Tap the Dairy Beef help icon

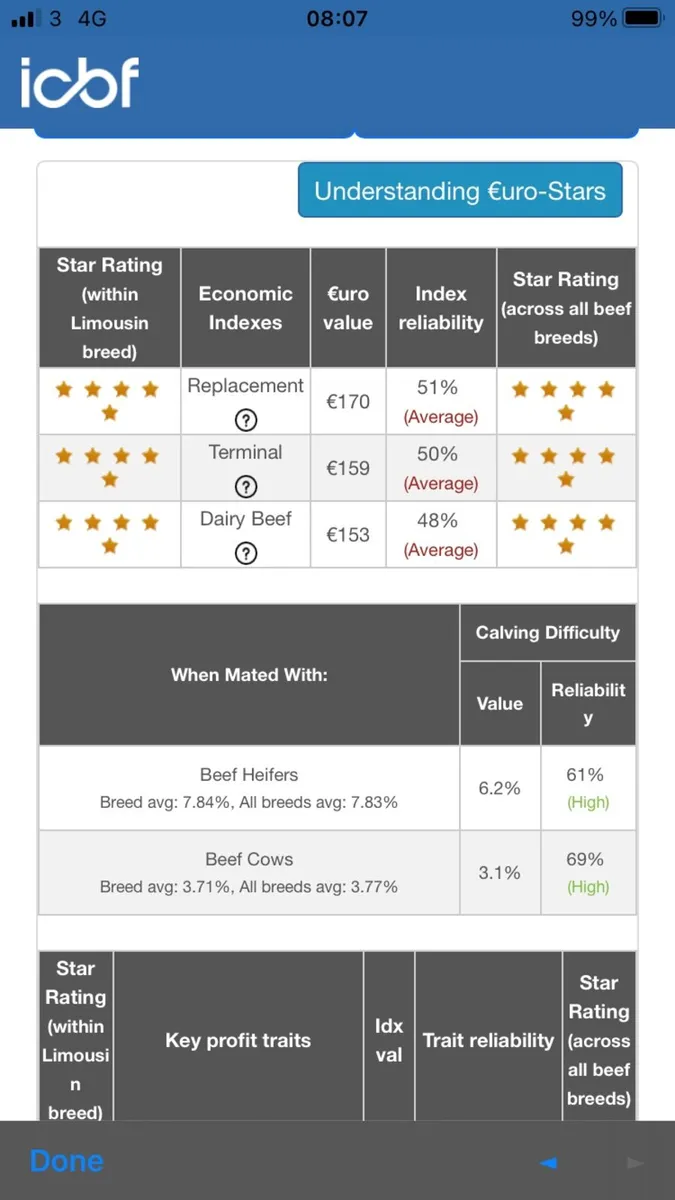coord(245,553)
